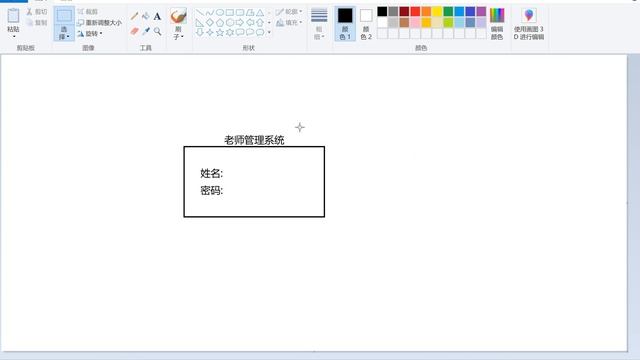Click the 姓名: label on canvas
Image resolution: width=640 pixels, height=360 pixels.
coord(211,173)
